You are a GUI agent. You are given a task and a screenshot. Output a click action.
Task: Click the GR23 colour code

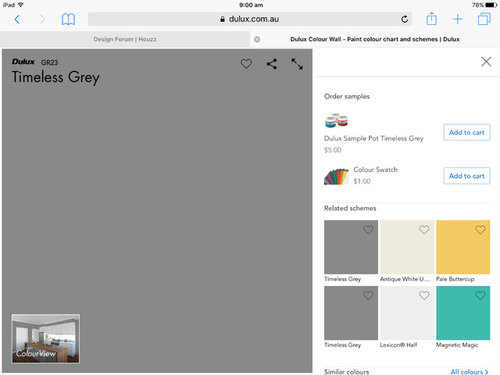click(x=49, y=62)
